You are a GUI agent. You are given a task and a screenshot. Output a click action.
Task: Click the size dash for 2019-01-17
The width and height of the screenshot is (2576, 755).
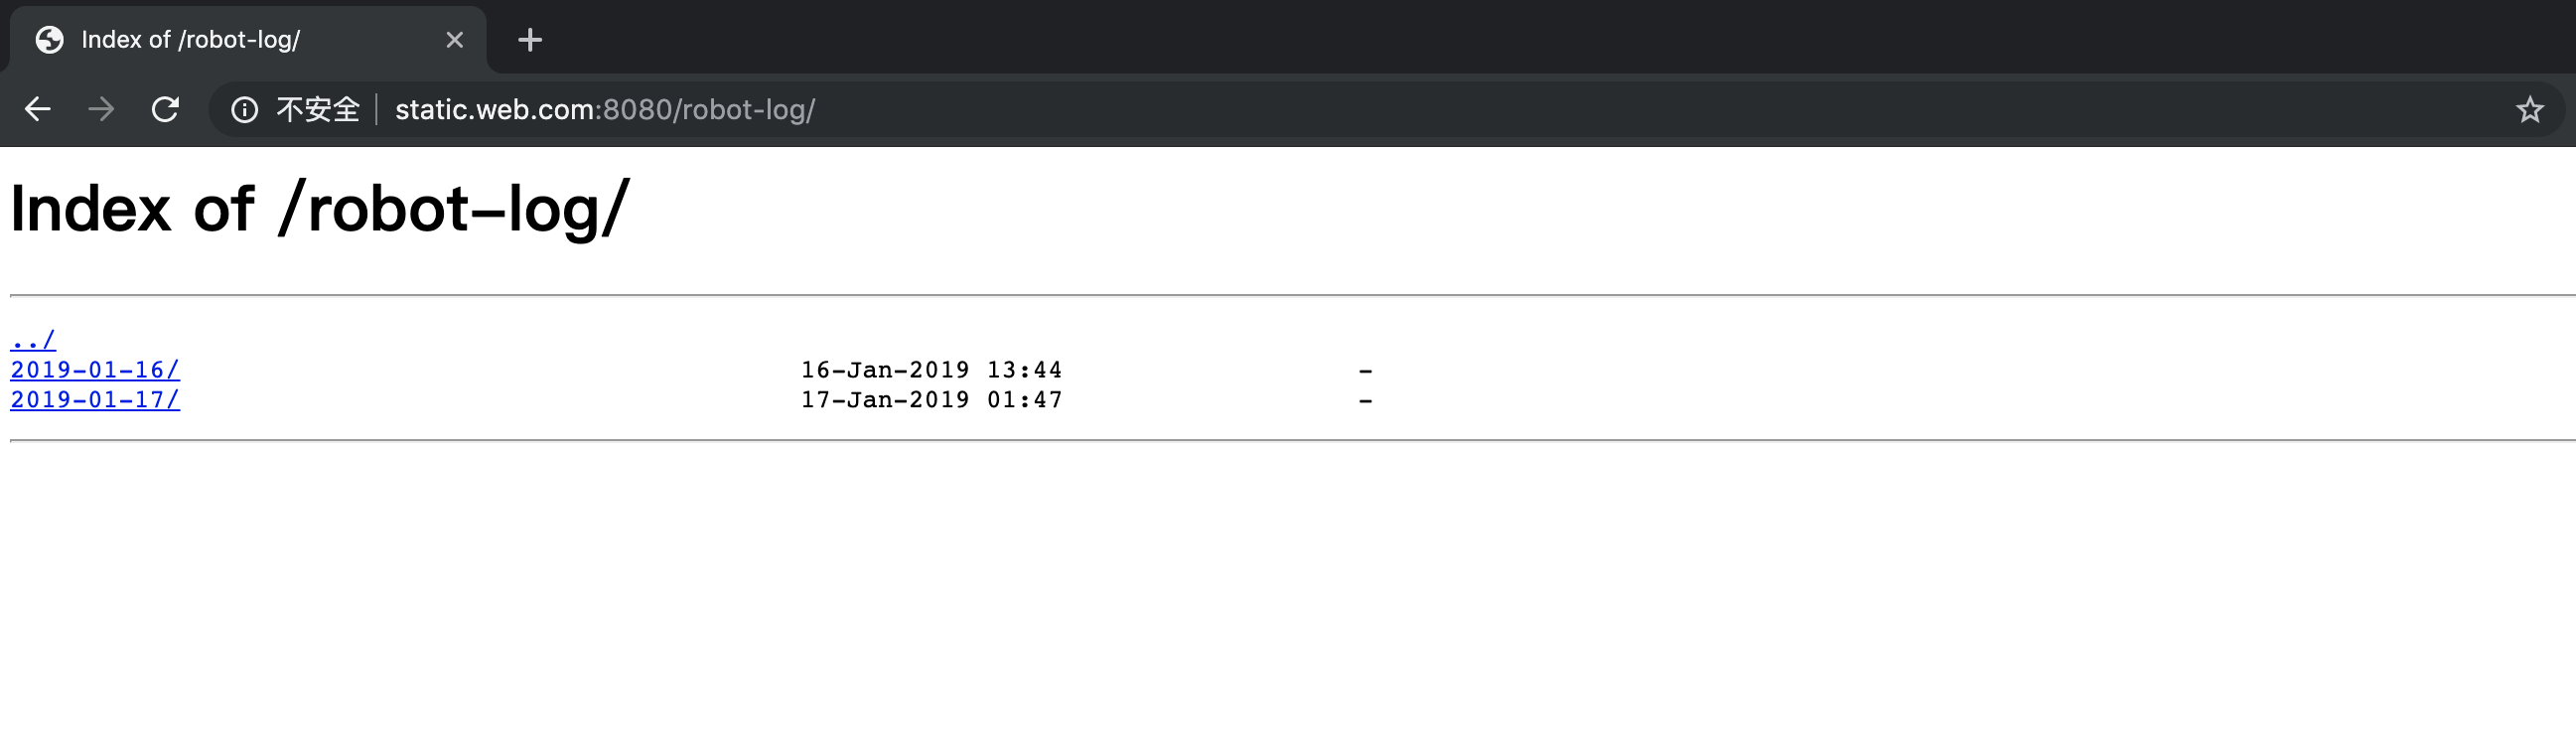[x=1365, y=401]
